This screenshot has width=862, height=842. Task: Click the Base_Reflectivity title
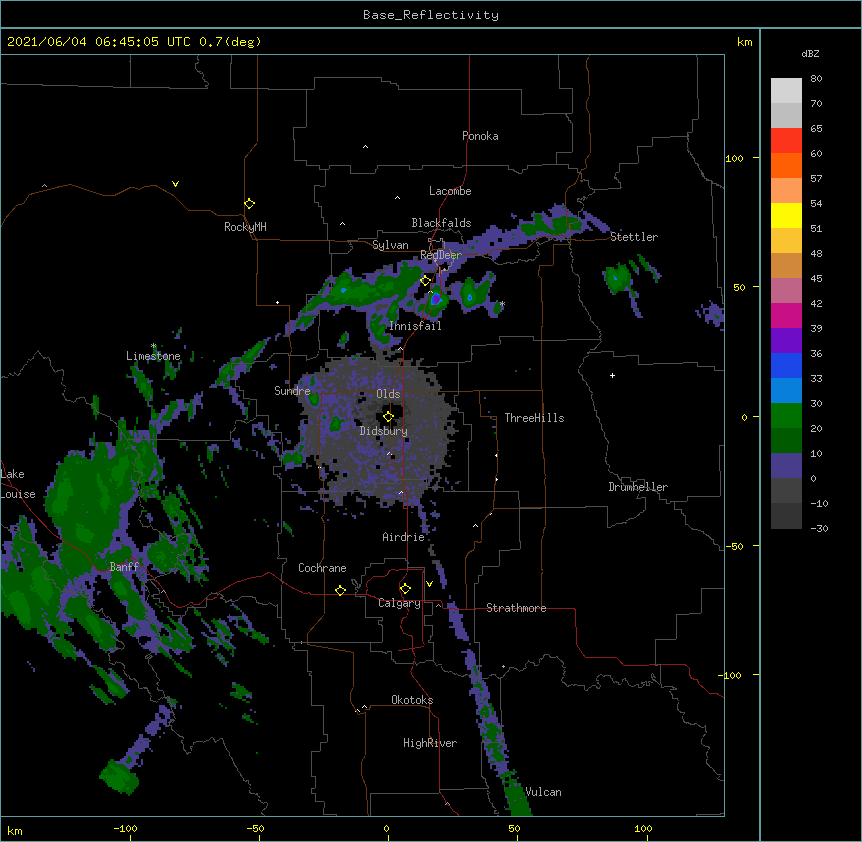(431, 15)
